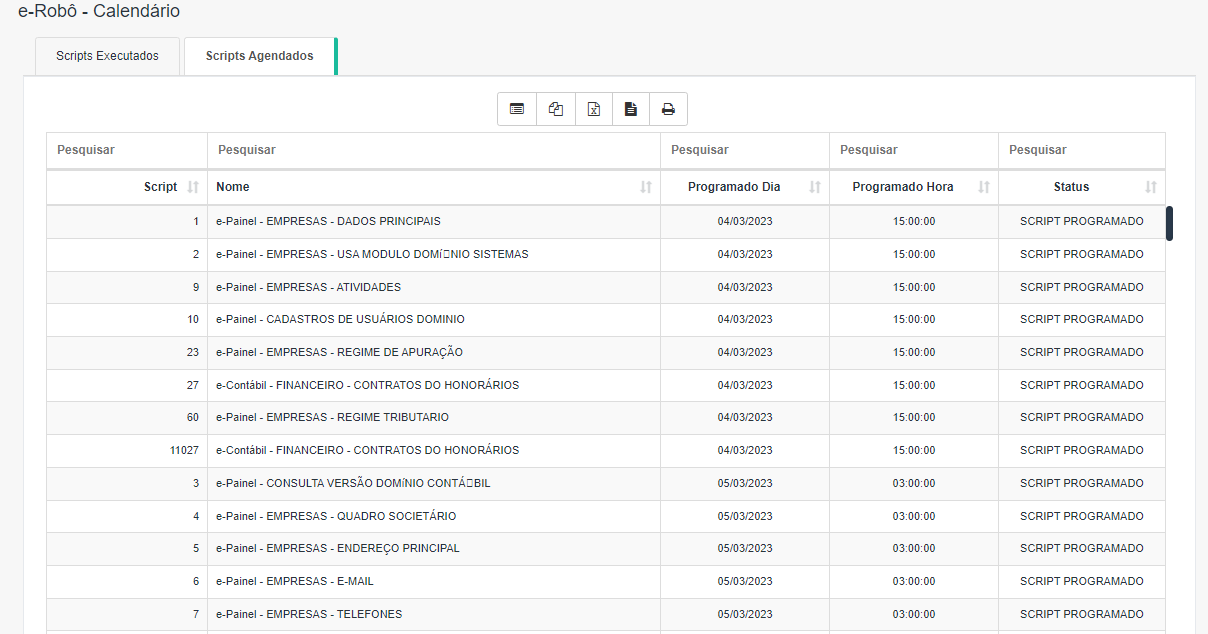Sort using the Nome column sort arrows

tap(646, 187)
